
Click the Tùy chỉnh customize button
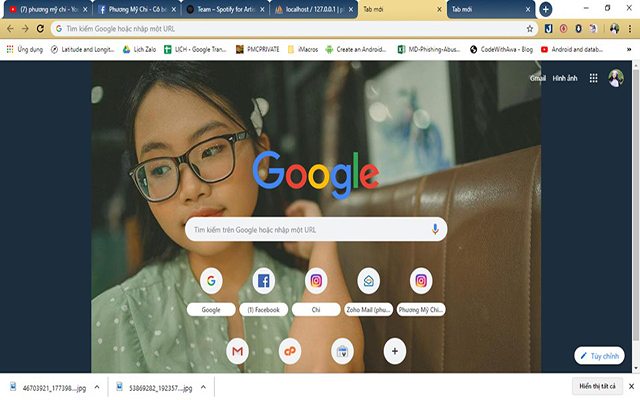pos(599,356)
